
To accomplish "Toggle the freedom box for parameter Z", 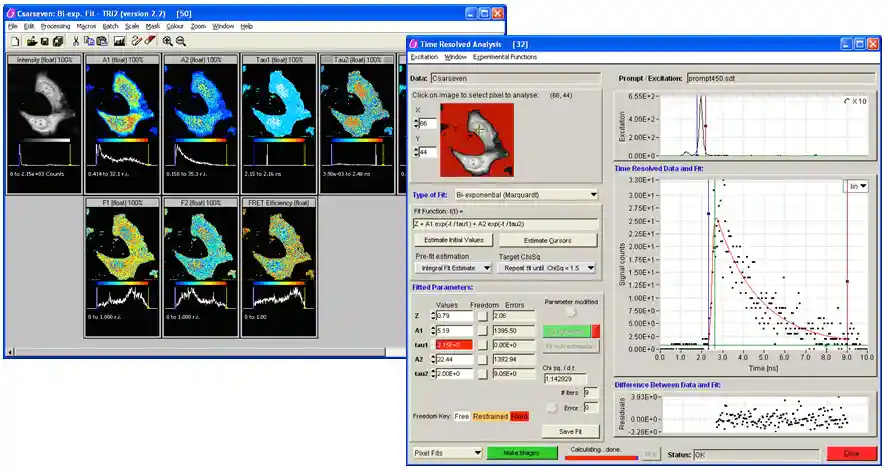I will point(481,316).
